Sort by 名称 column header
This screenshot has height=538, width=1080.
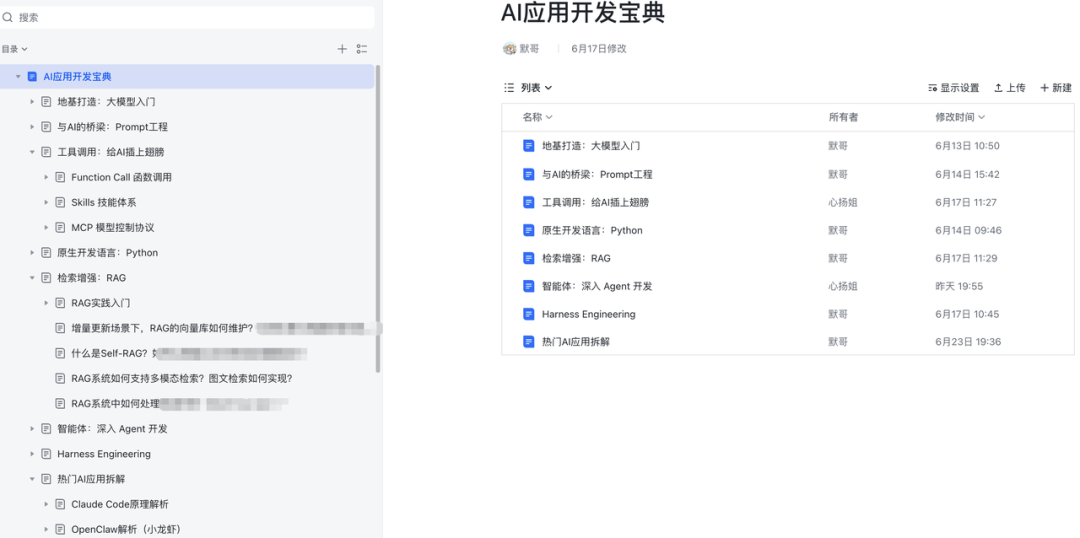pyautogui.click(x=537, y=117)
